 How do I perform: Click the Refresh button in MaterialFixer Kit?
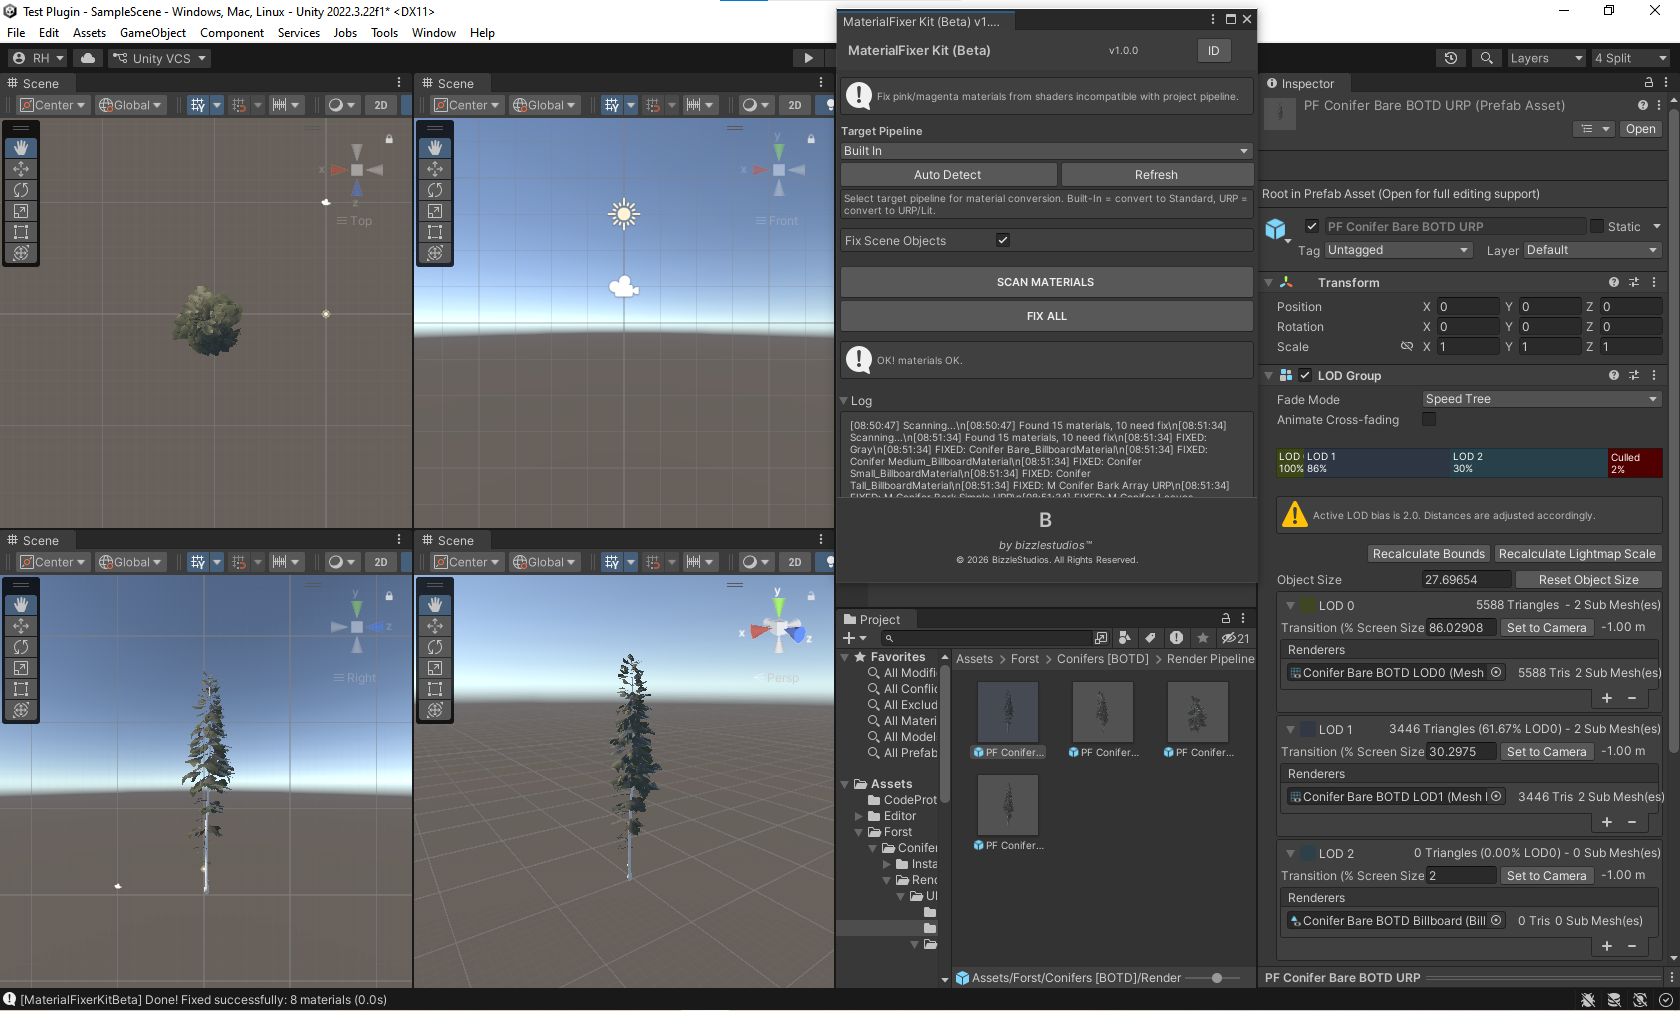click(x=1156, y=175)
